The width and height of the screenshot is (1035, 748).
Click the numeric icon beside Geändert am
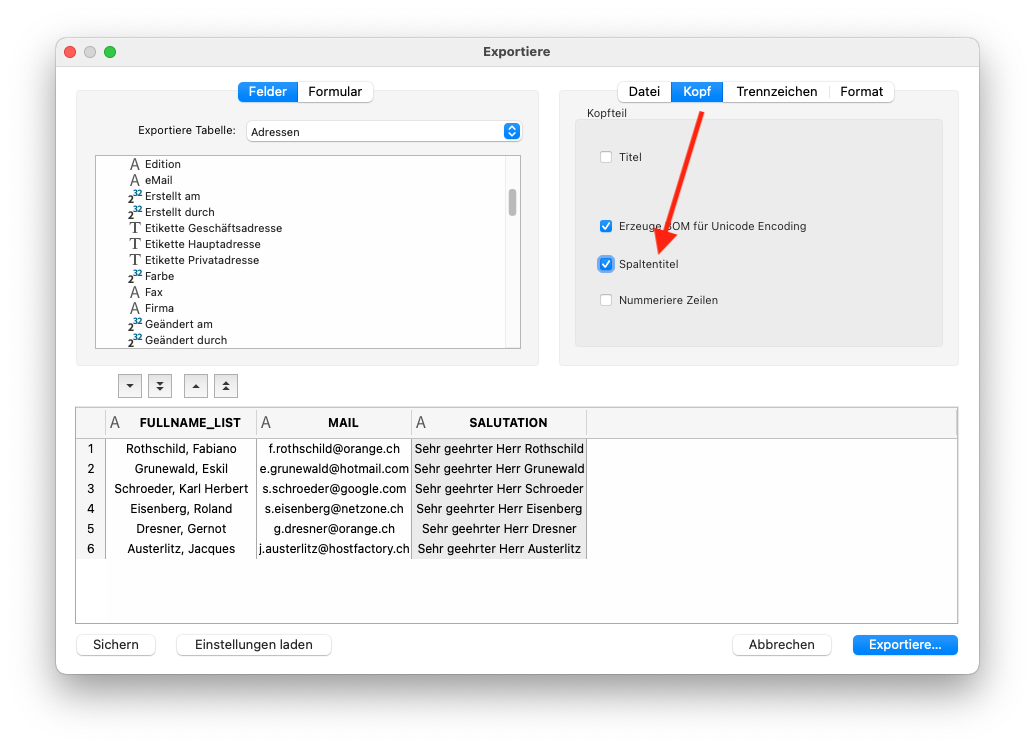pos(135,324)
